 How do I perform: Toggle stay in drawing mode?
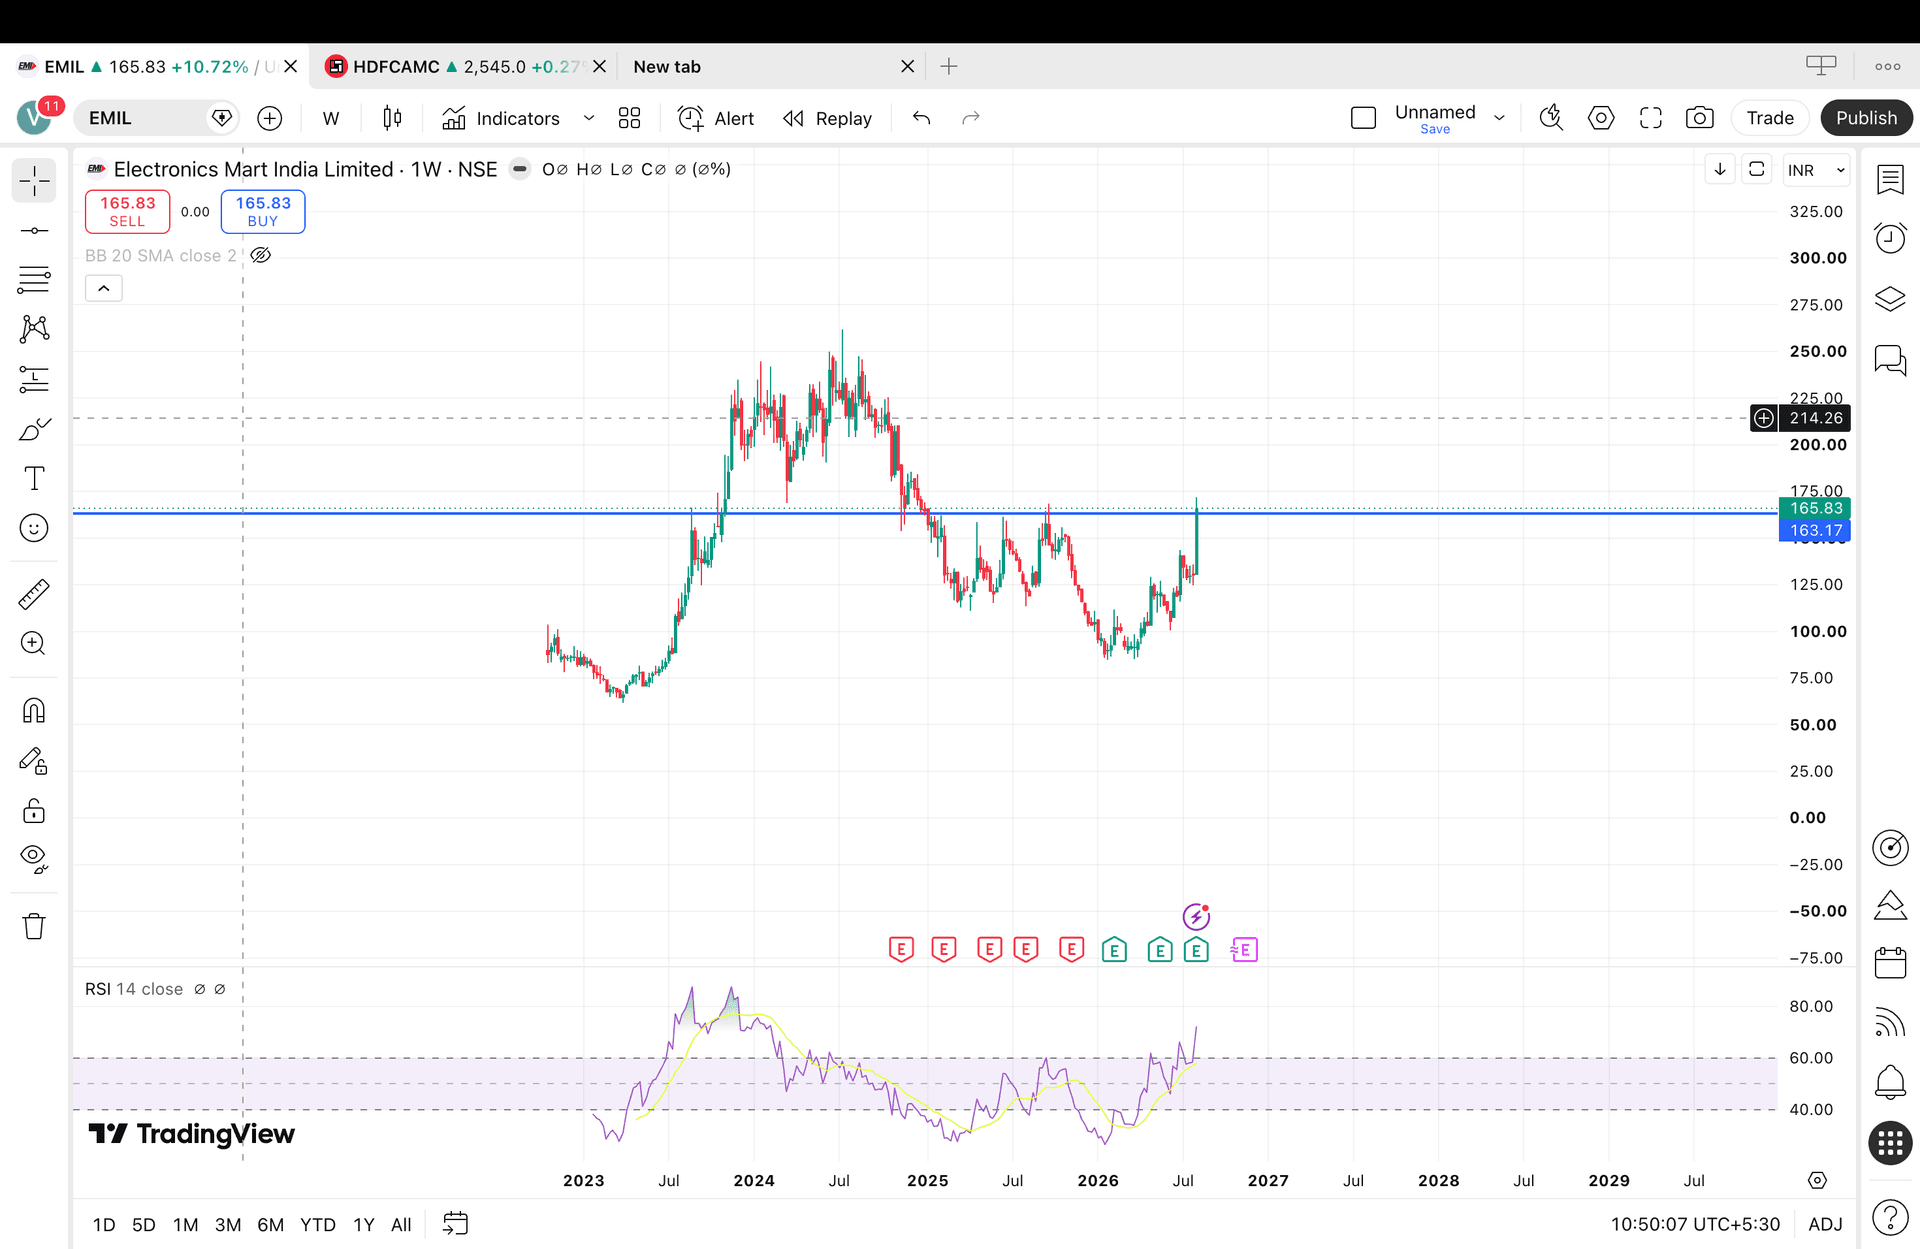click(x=34, y=761)
